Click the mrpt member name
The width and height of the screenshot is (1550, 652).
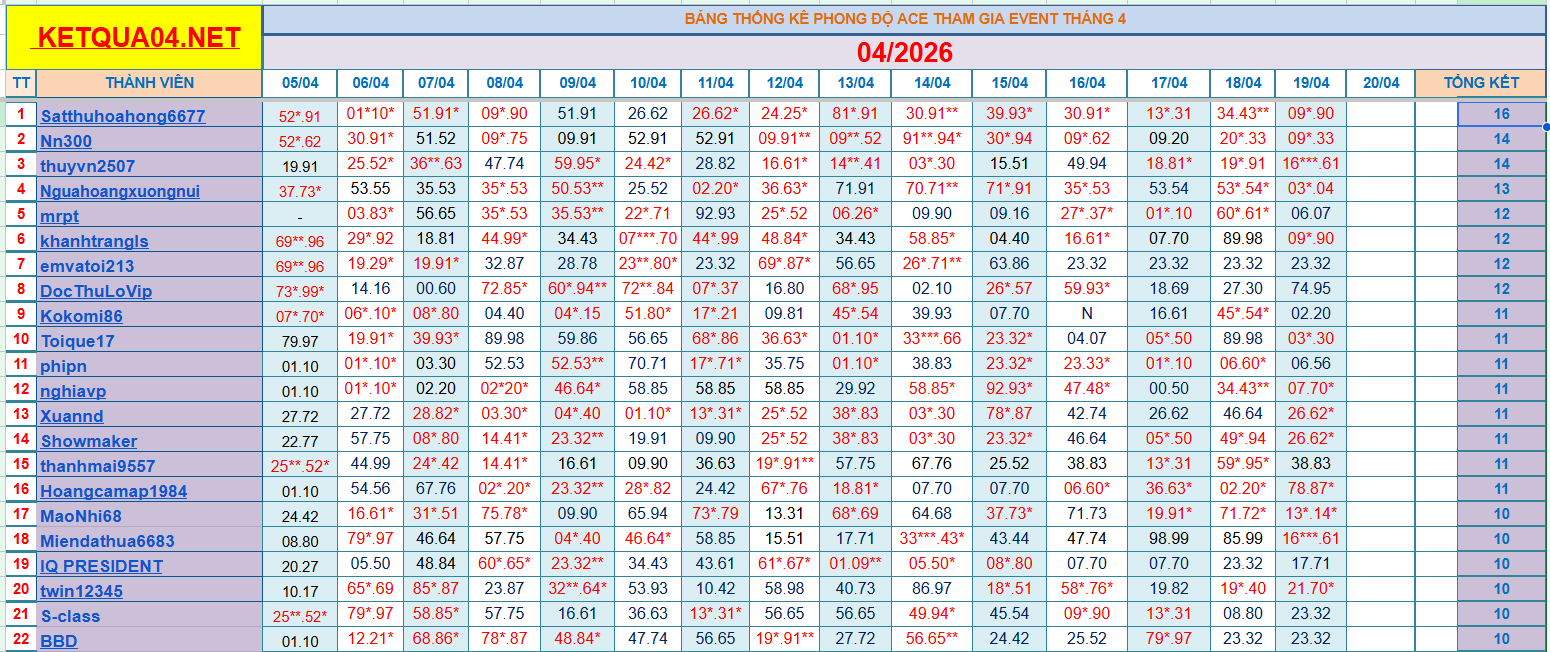[x=59, y=216]
